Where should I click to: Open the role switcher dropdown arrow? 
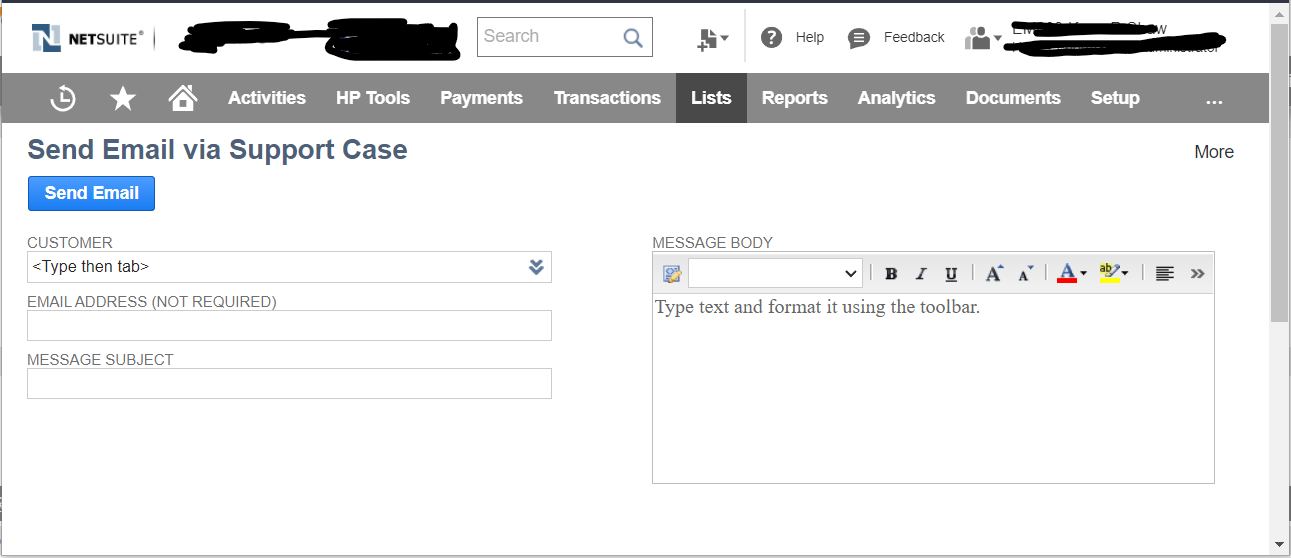998,39
